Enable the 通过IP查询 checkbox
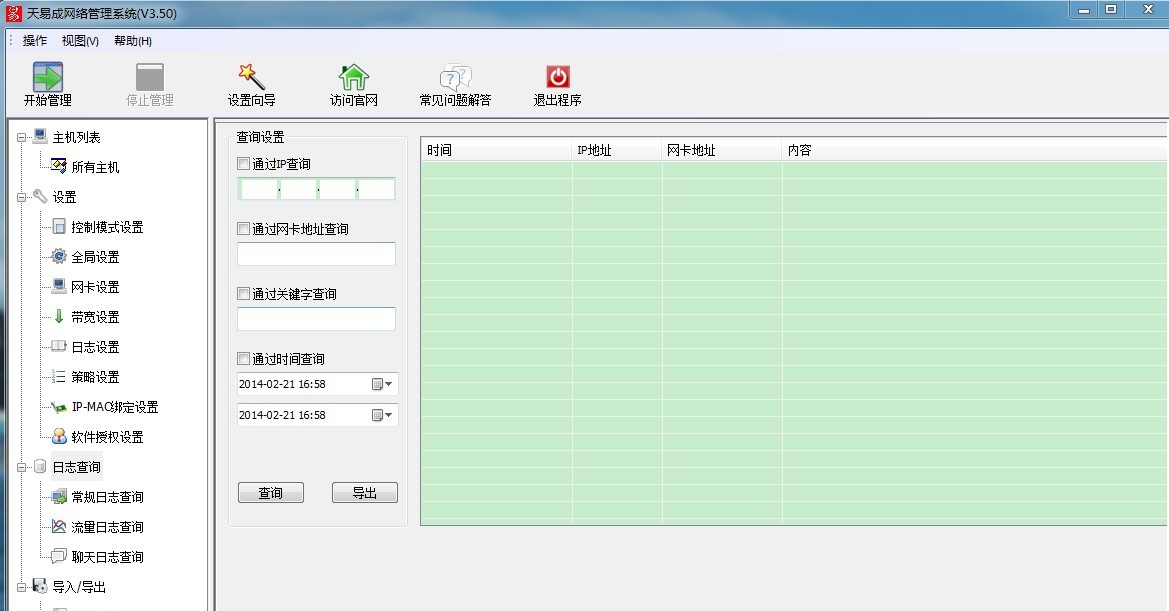 point(243,162)
